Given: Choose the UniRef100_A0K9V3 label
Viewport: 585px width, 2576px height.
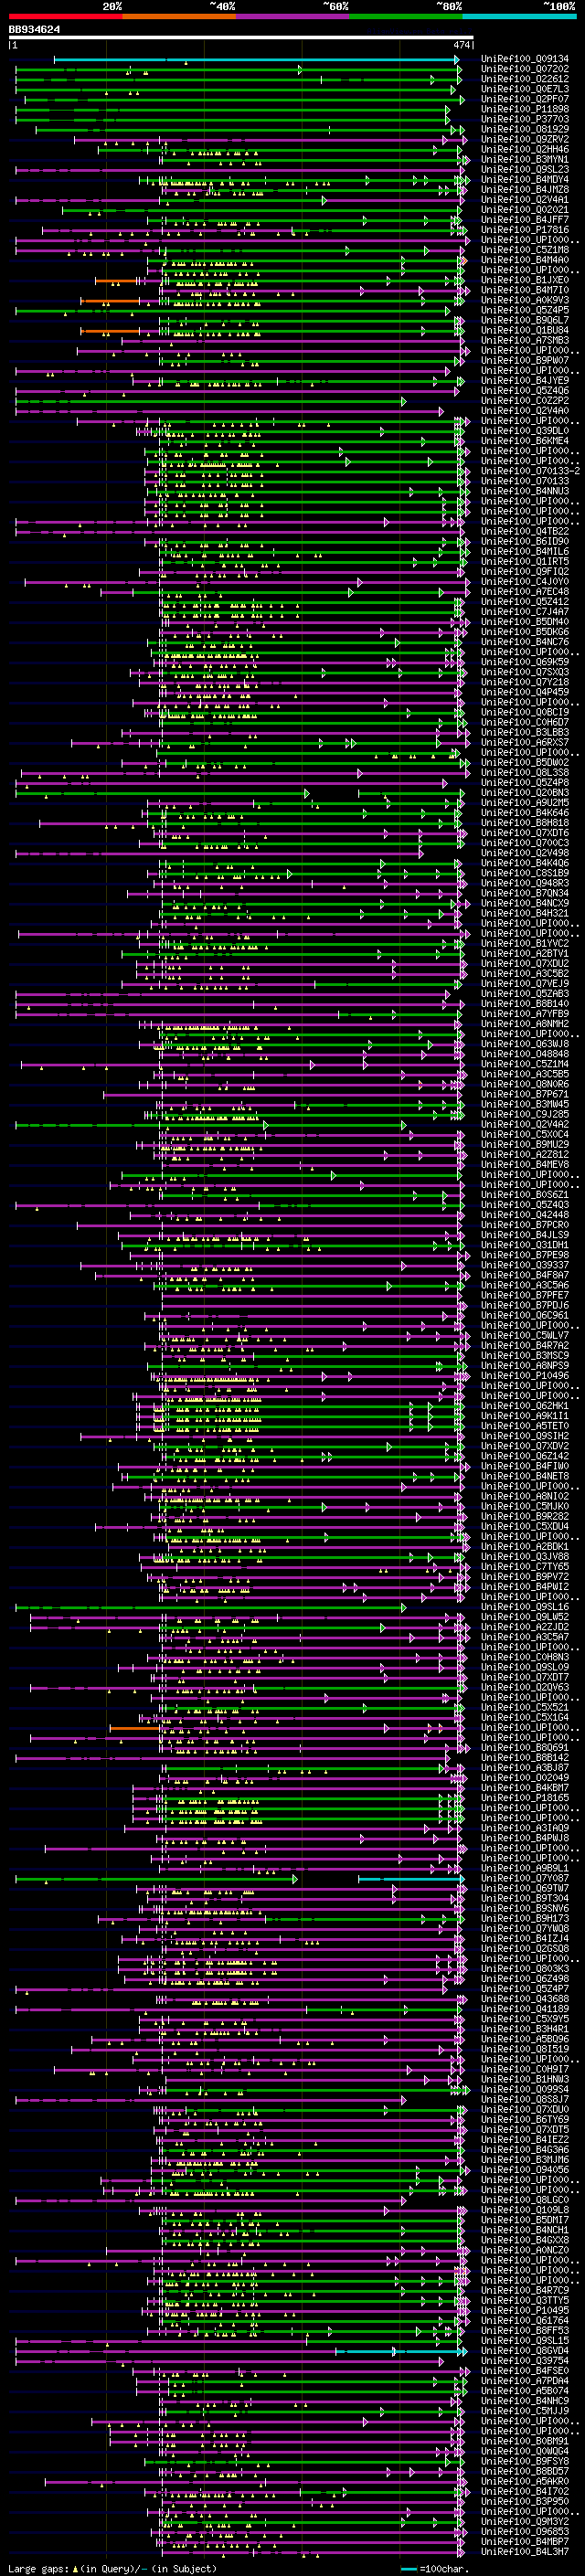Looking at the screenshot, I should tap(525, 300).
